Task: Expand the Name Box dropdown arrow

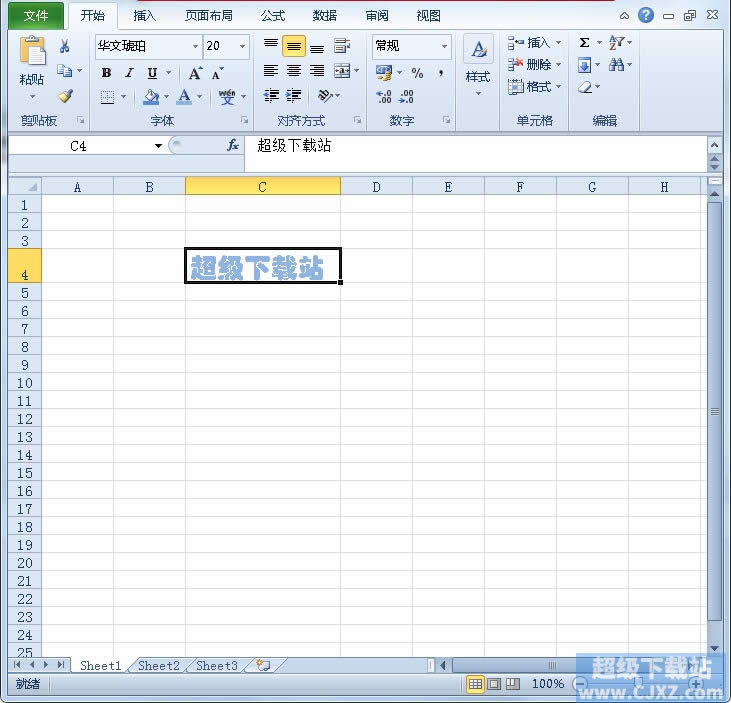Action: (159, 146)
